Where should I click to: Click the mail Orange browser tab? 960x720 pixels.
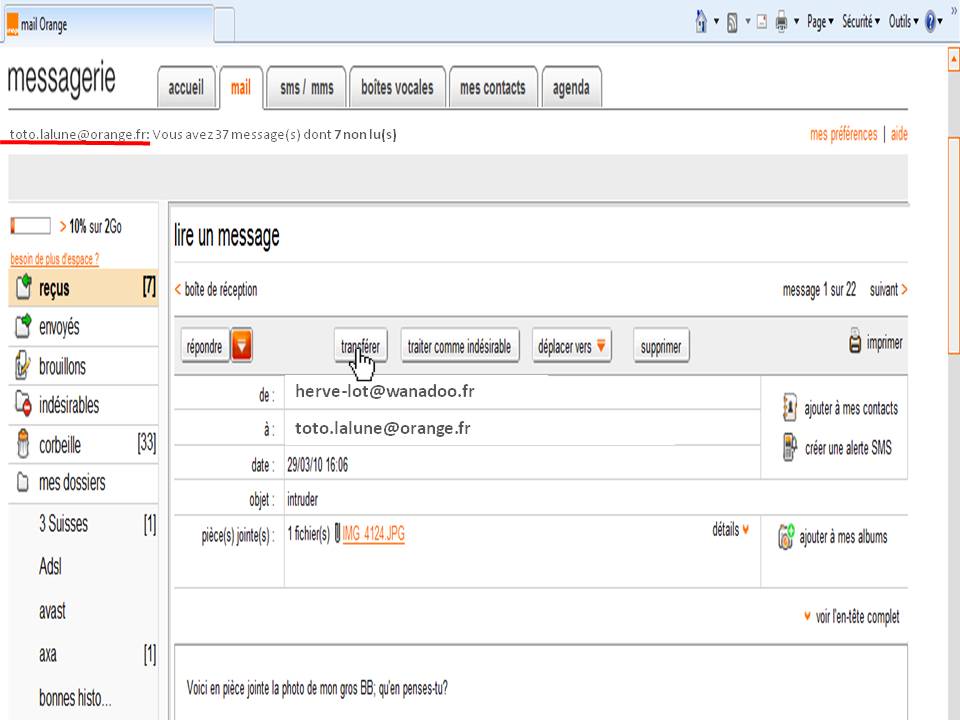(108, 24)
